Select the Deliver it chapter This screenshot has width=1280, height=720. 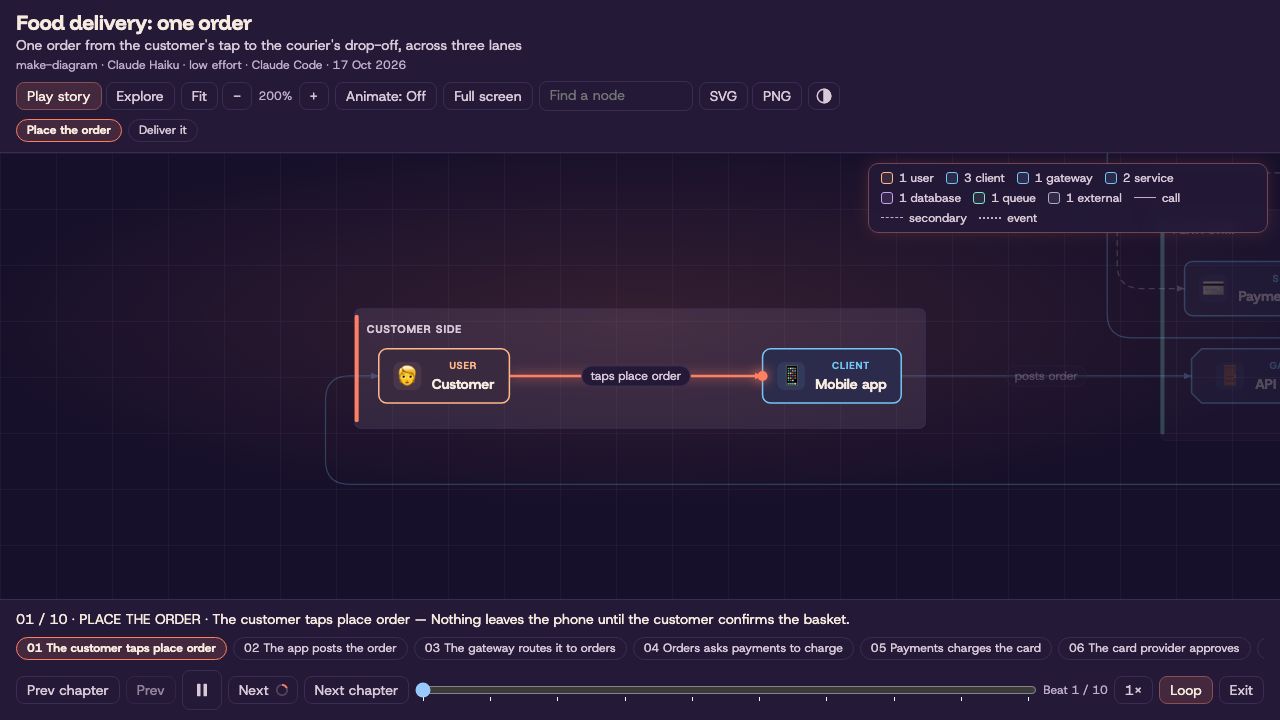click(163, 130)
